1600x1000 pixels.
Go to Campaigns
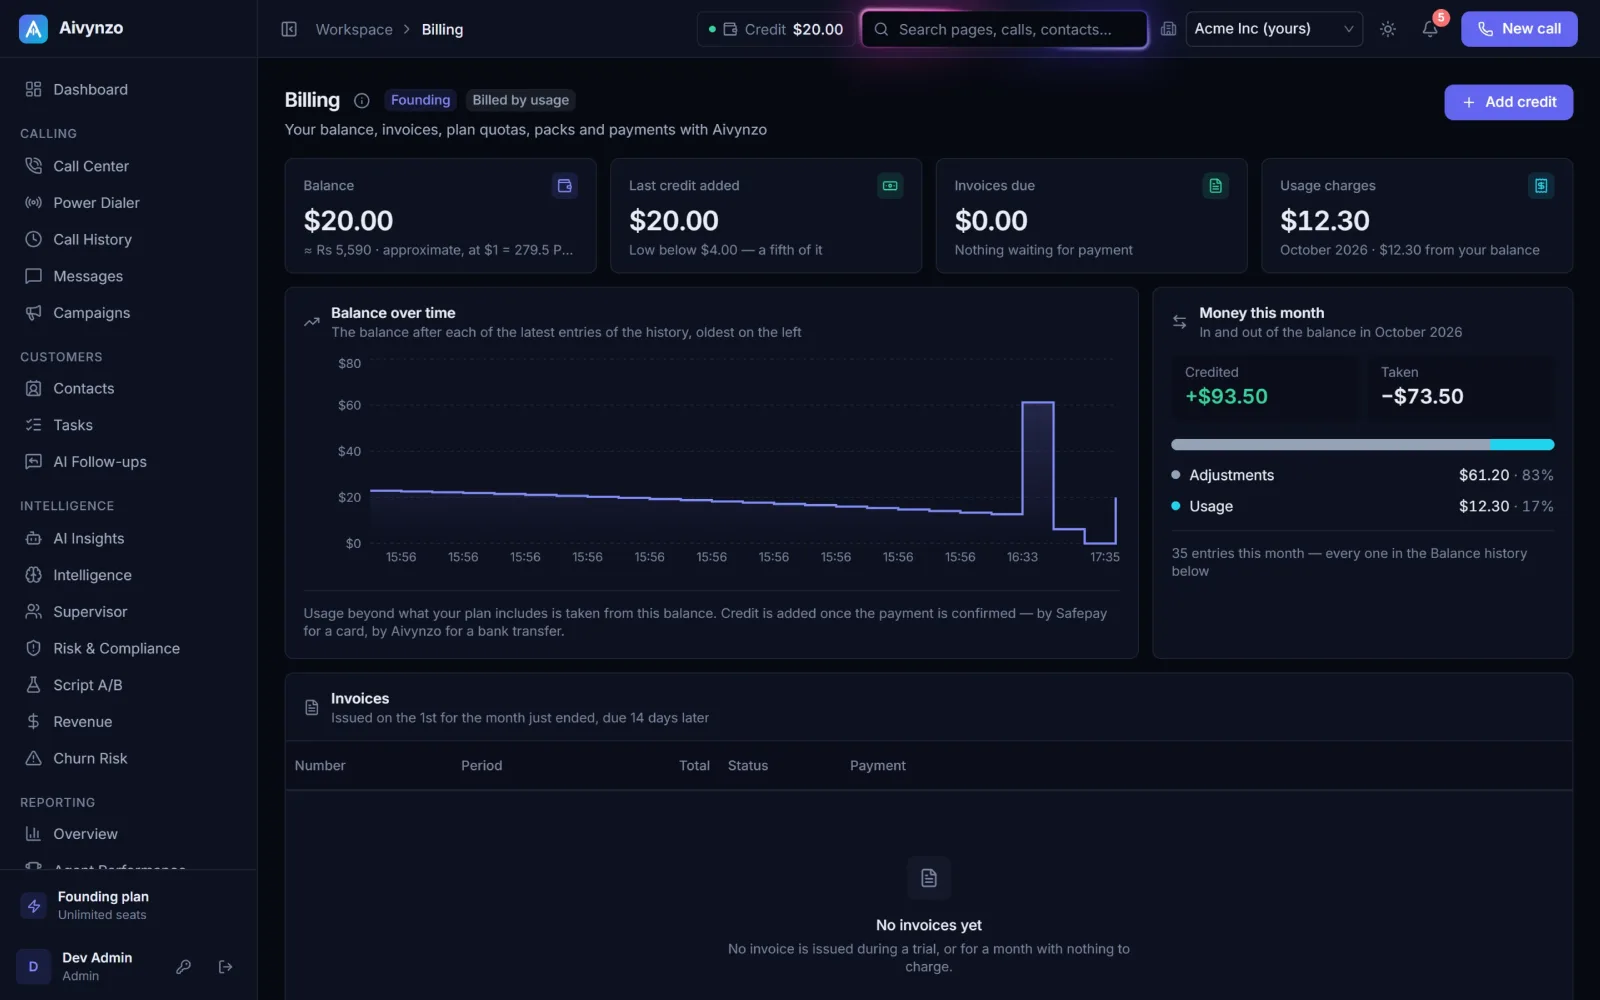pos(128,313)
